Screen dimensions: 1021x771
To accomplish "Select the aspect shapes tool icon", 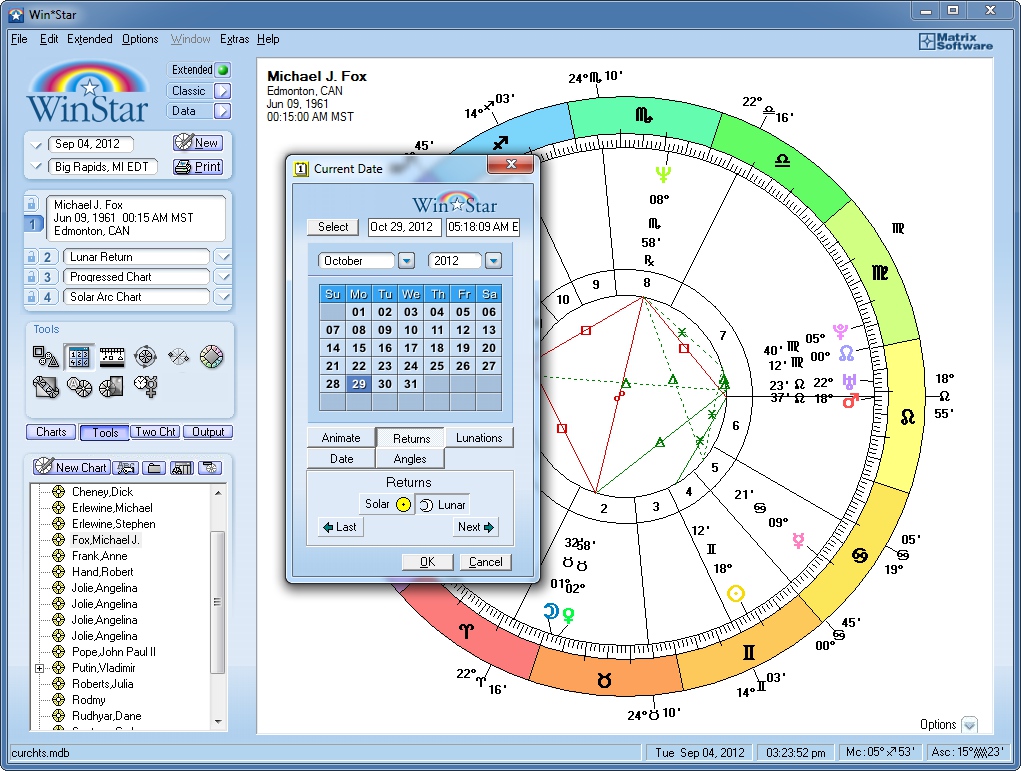I will tap(46, 356).
